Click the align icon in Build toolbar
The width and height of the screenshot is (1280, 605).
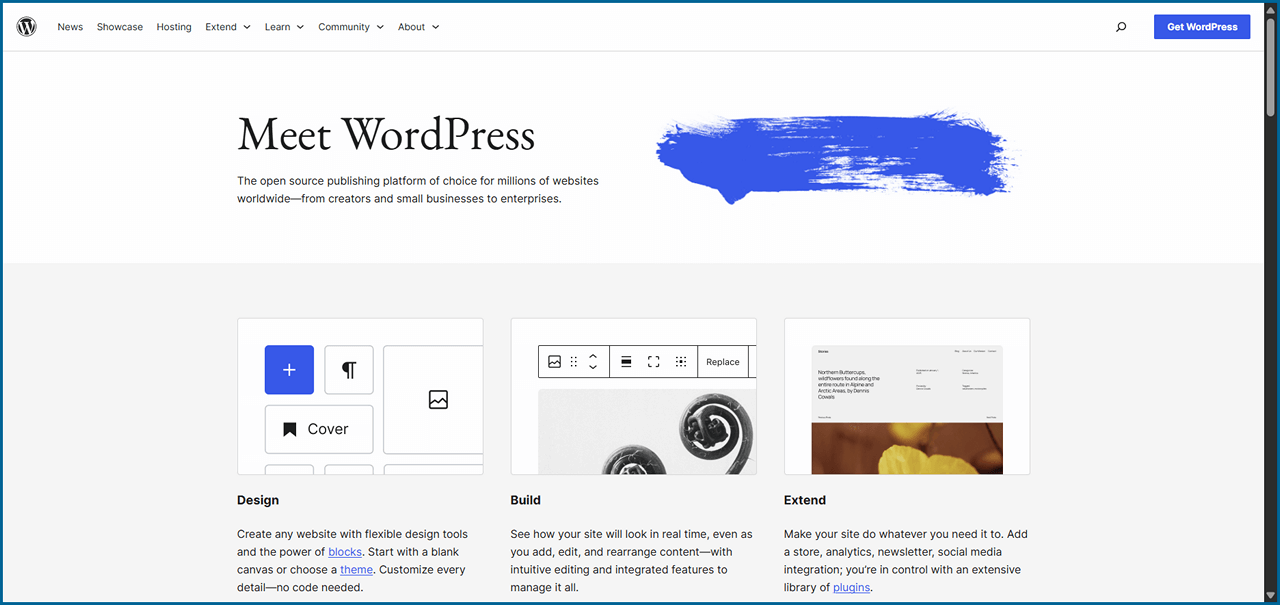pyautogui.click(x=626, y=362)
